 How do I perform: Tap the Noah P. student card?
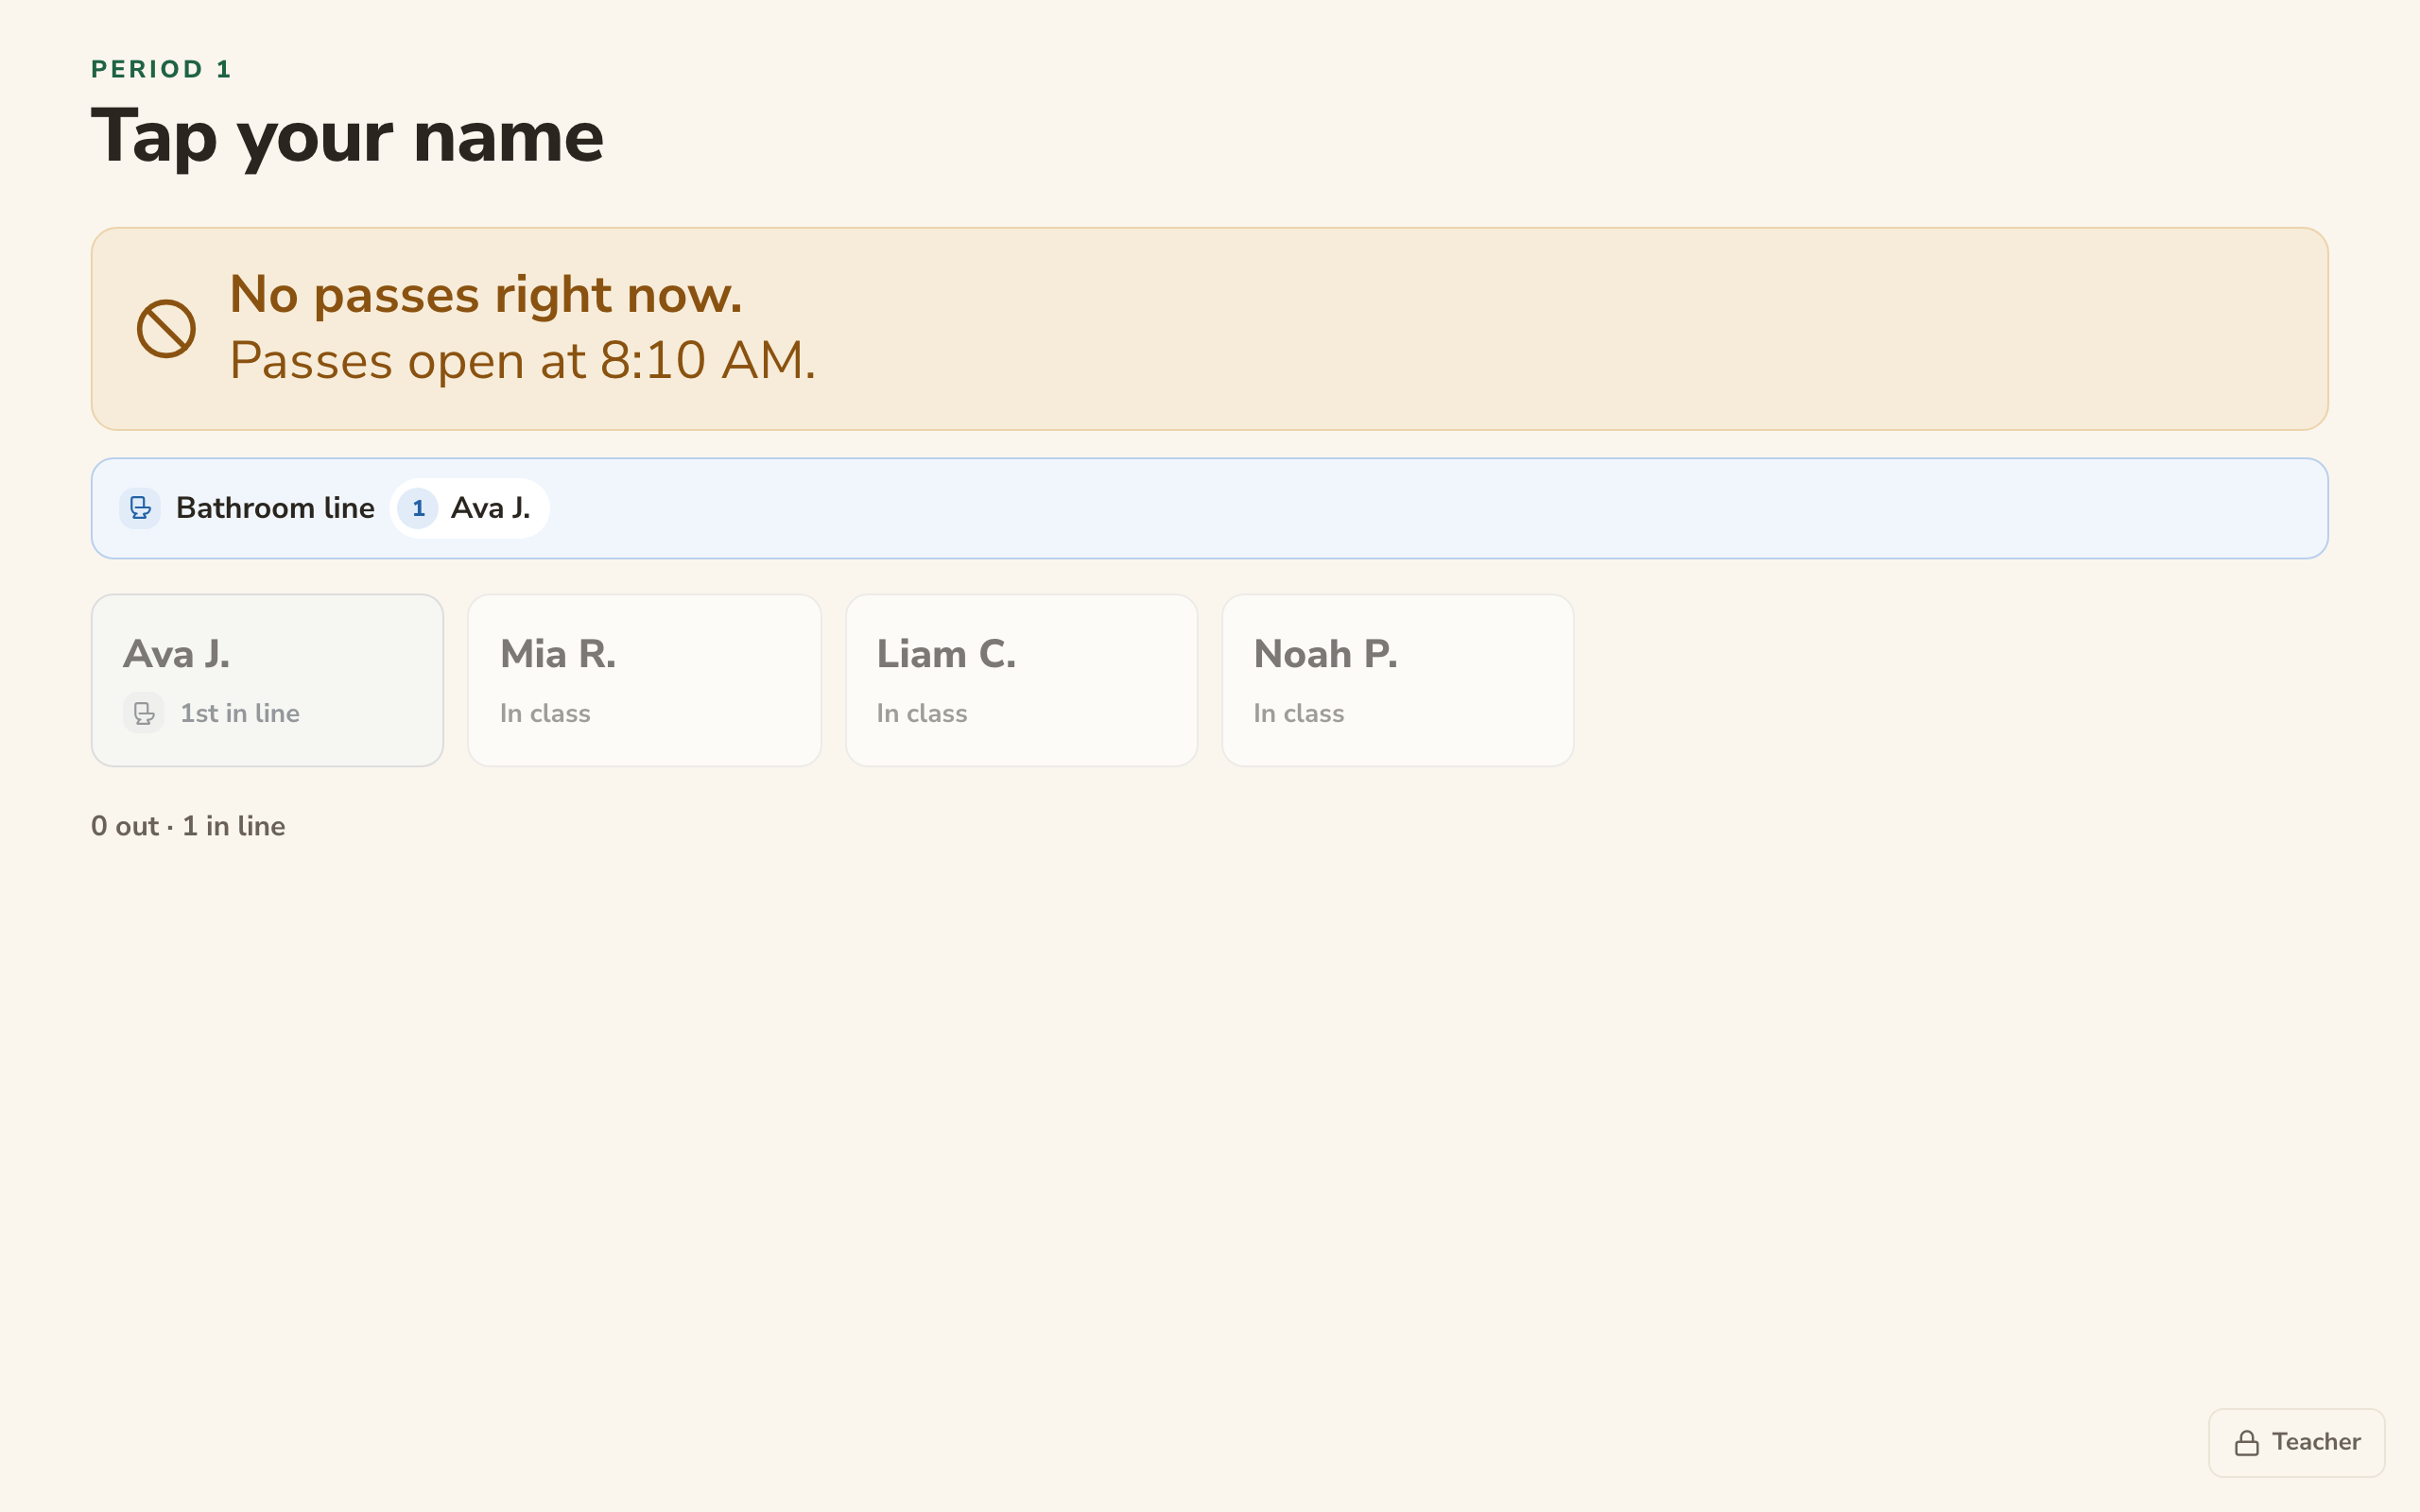(1398, 680)
